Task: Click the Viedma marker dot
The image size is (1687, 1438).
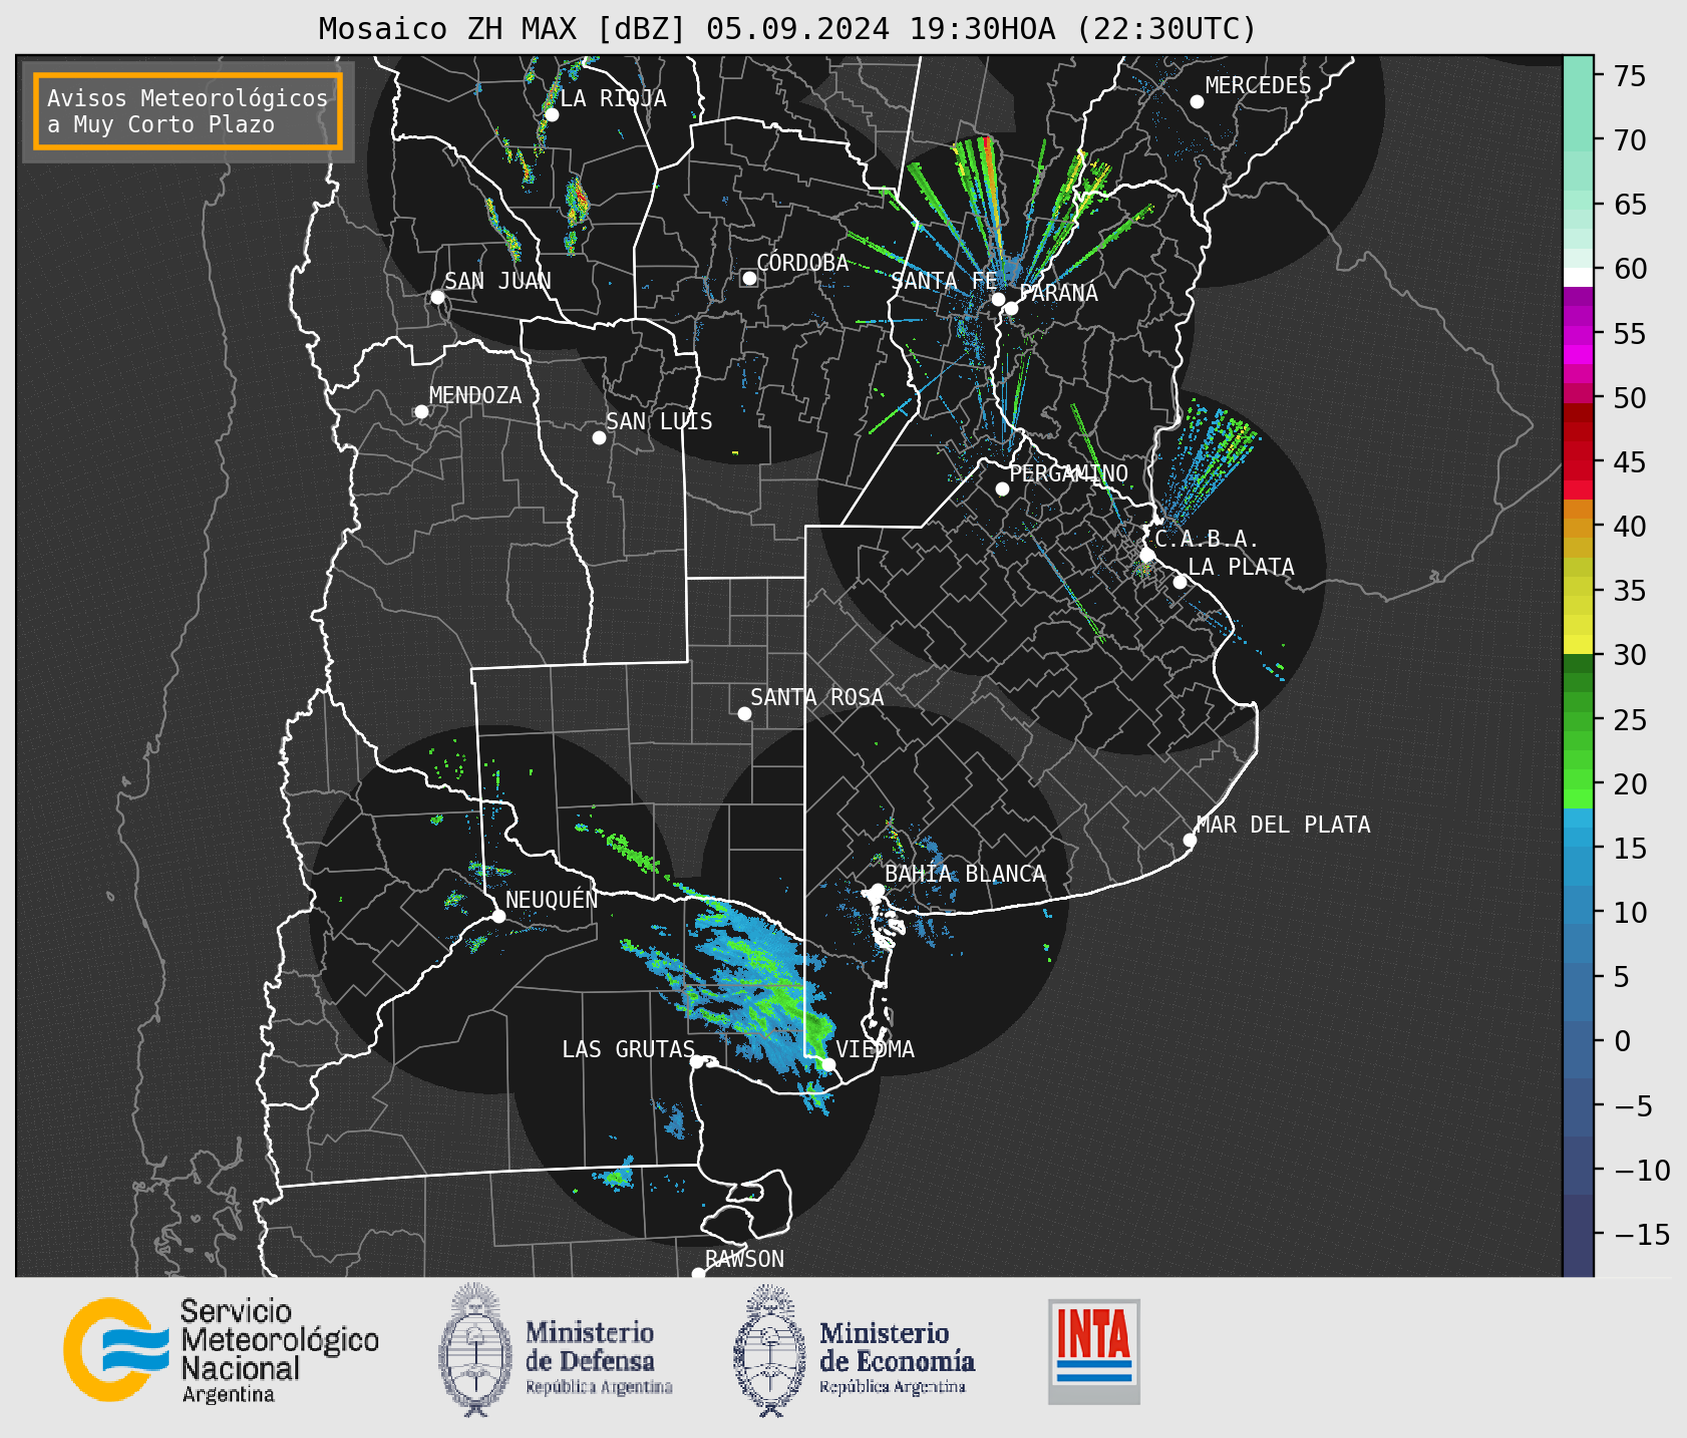Action: 828,1064
